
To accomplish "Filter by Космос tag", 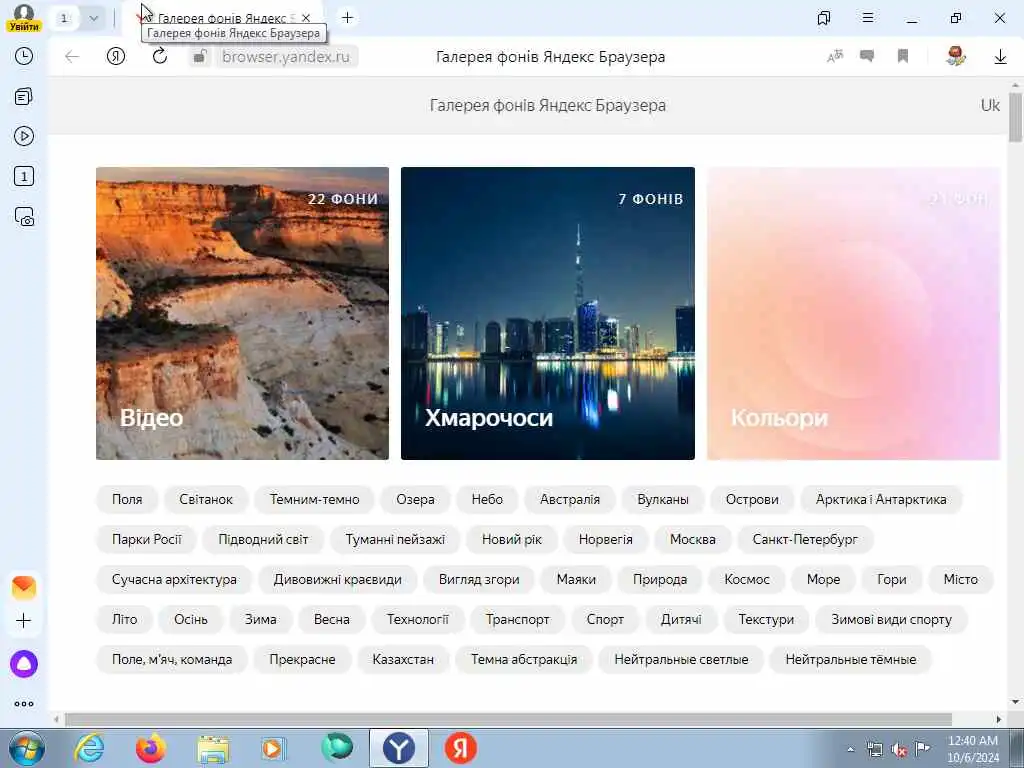I will point(747,579).
